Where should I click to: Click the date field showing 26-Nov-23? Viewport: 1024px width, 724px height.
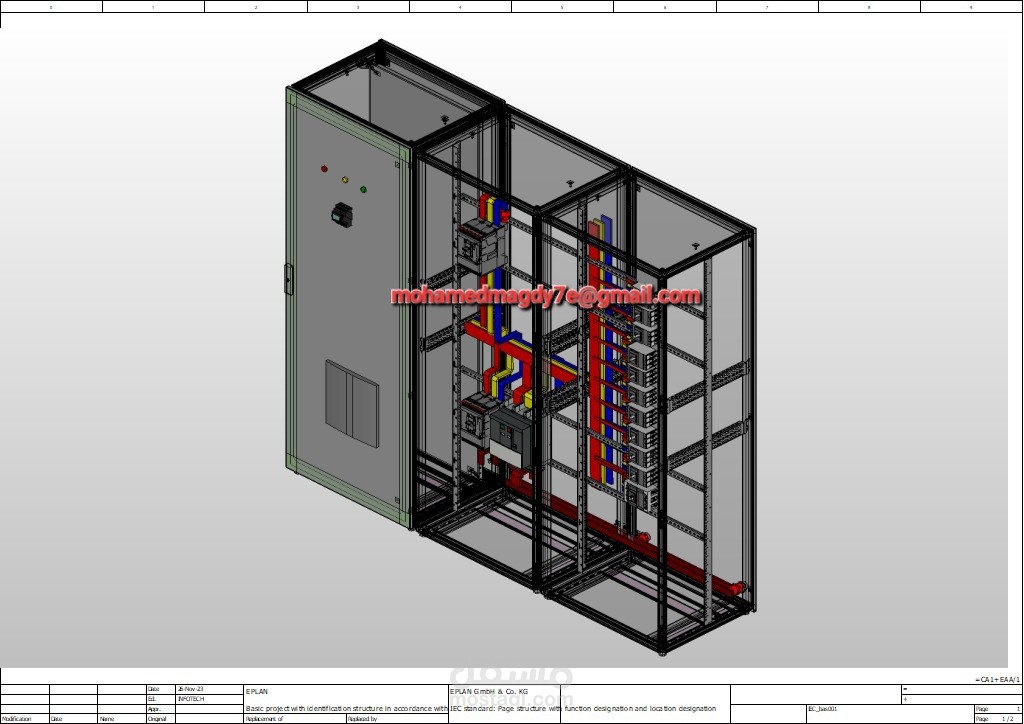[192, 689]
